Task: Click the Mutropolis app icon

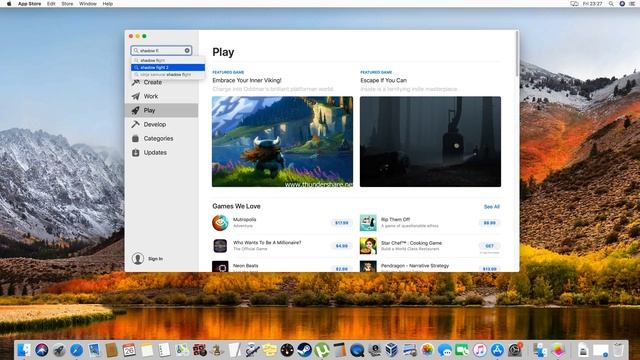Action: [220, 223]
